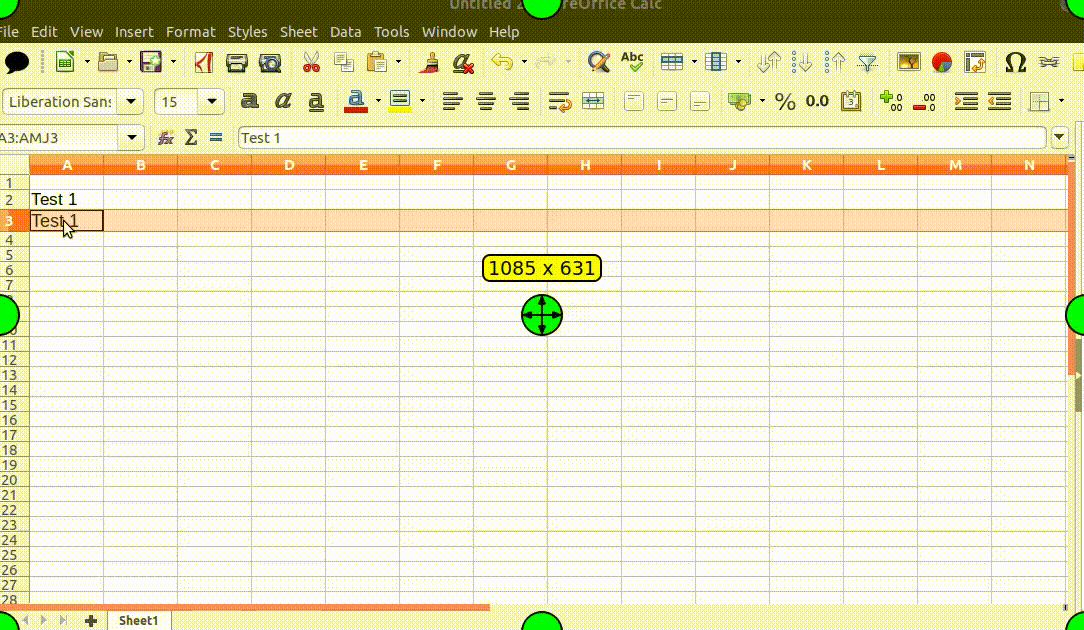
Task: Toggle bold formatting
Action: (x=249, y=101)
